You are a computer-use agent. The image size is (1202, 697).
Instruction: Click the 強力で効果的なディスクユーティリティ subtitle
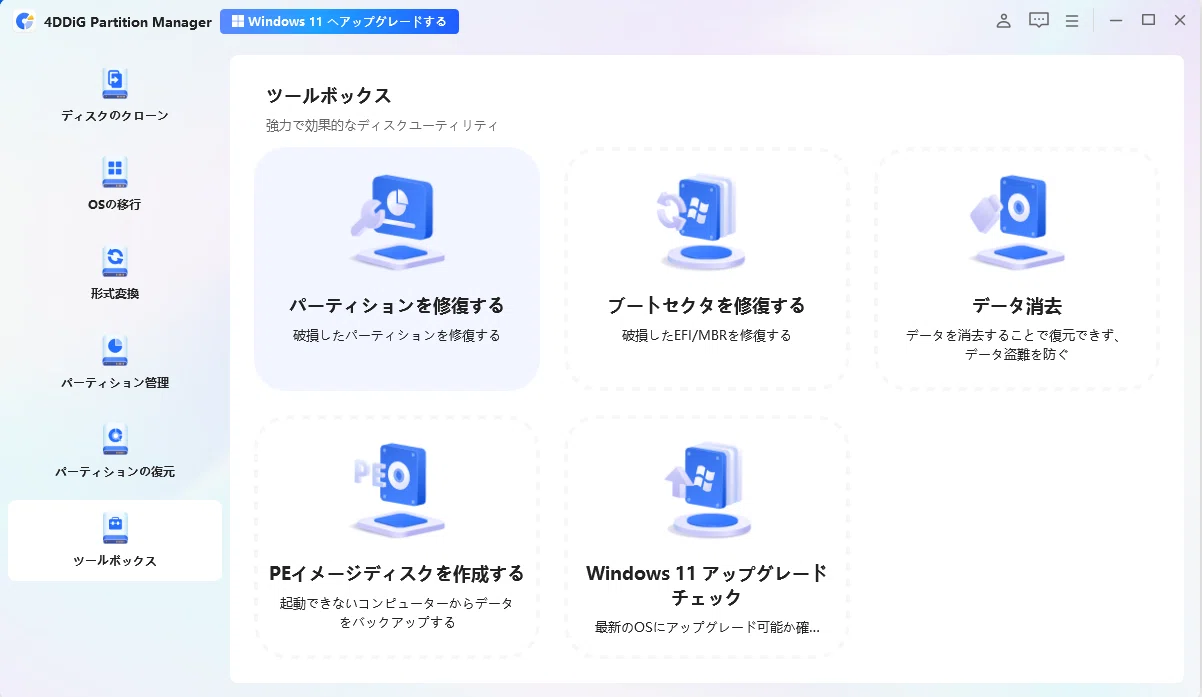coord(382,126)
